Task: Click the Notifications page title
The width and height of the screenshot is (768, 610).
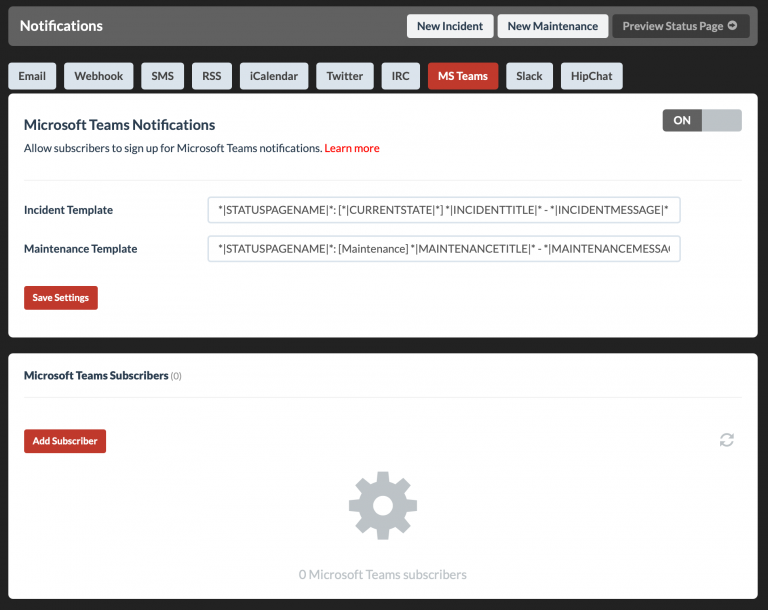Action: [x=61, y=25]
